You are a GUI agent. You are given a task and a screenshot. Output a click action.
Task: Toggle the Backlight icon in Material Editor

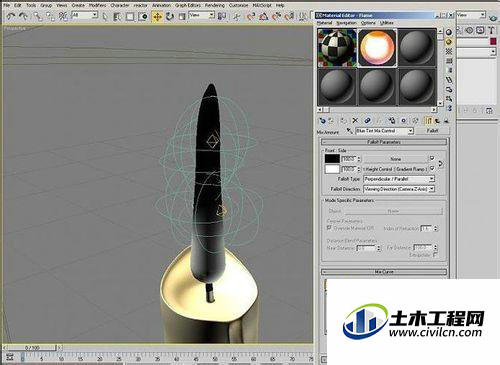(x=449, y=42)
